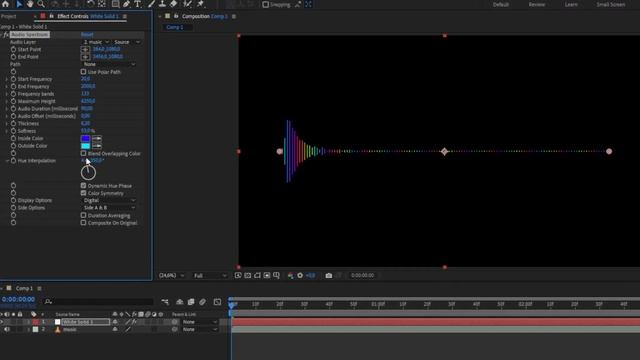Click Hue Interpolation angle dial
The image size is (640, 360).
pyautogui.click(x=88, y=173)
